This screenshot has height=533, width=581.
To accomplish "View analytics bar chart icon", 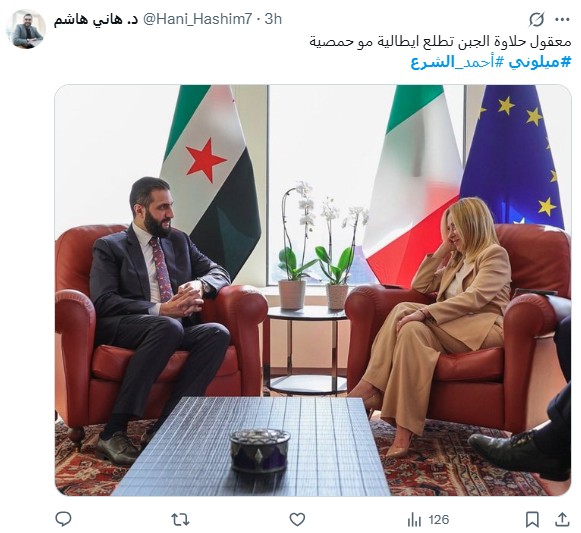I will pos(414,520).
